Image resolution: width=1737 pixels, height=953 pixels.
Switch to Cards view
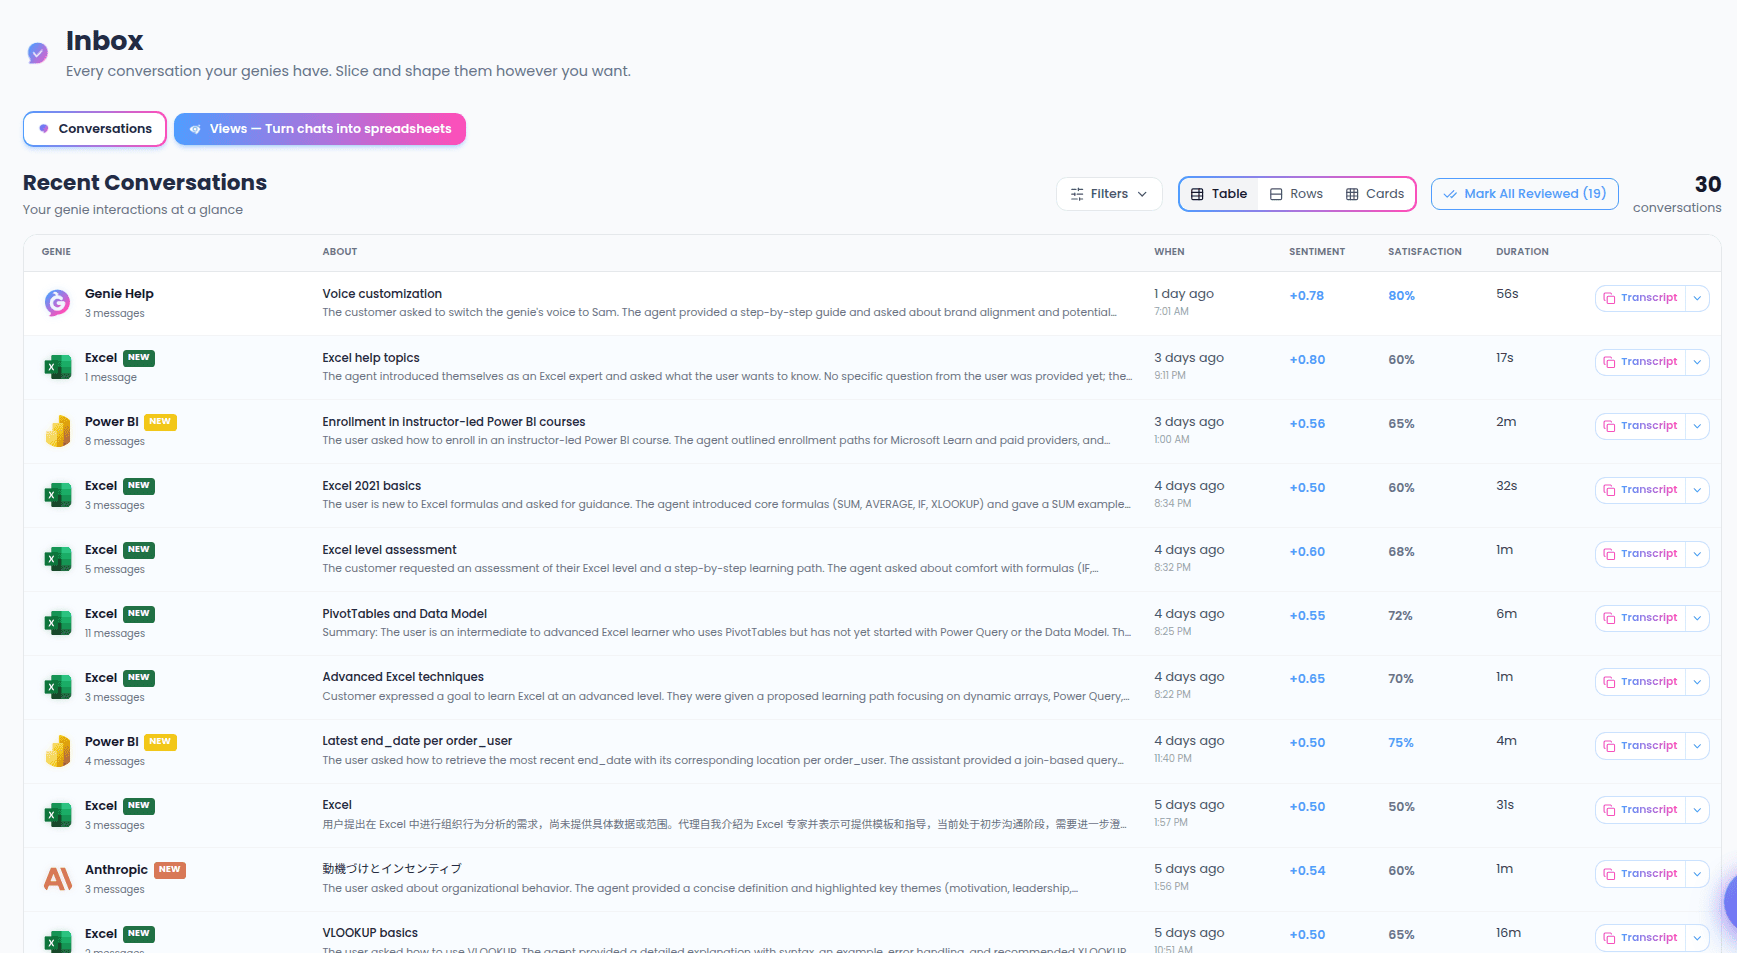pyautogui.click(x=1375, y=194)
